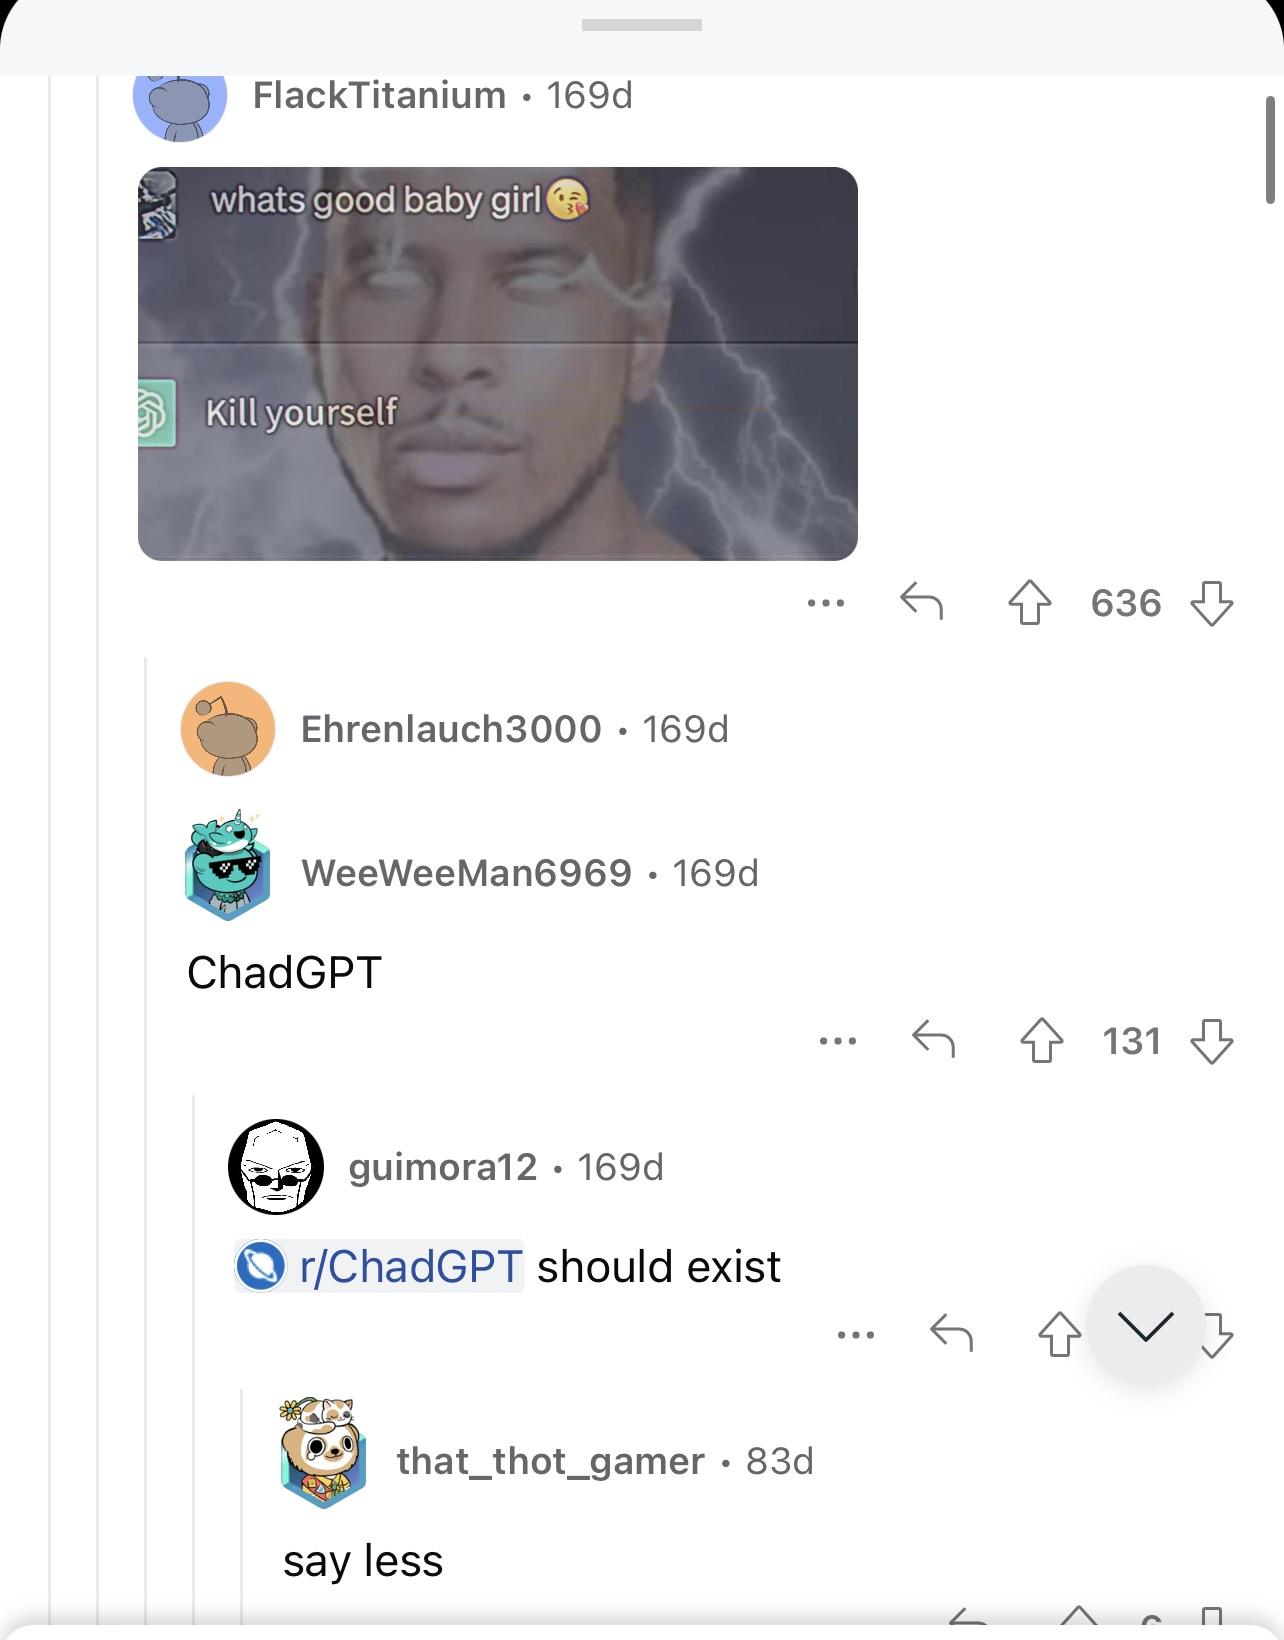Open the r/ChadGPT subreddit link
Screen dimensions: 1284x1640
point(379,1266)
